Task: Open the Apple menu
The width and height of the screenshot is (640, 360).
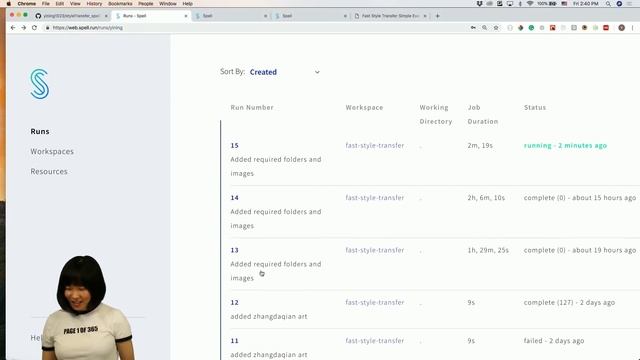Action: [9, 4]
